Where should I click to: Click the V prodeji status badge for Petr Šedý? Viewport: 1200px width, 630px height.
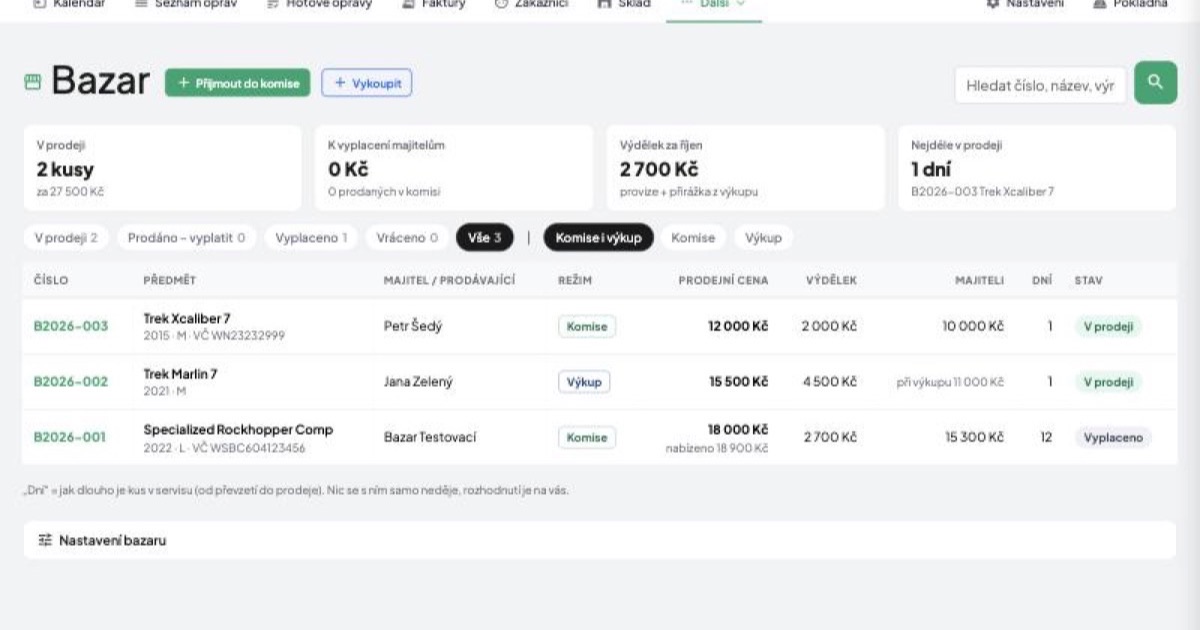[1108, 326]
